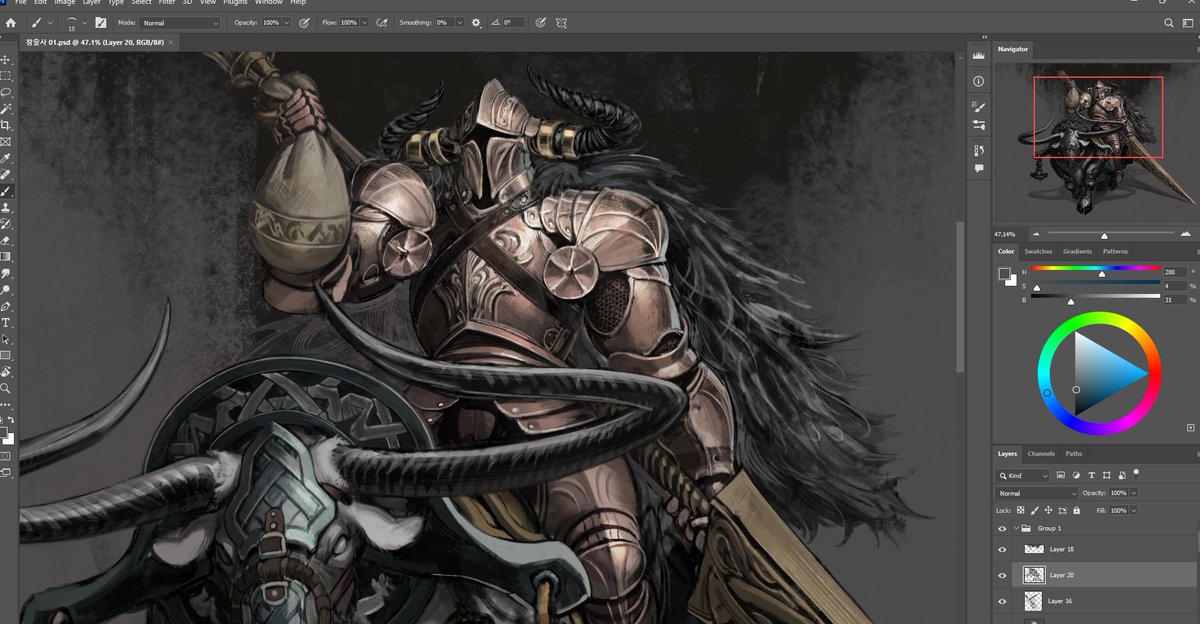Select the Pen tool
The image size is (1200, 624).
pyautogui.click(x=6, y=306)
